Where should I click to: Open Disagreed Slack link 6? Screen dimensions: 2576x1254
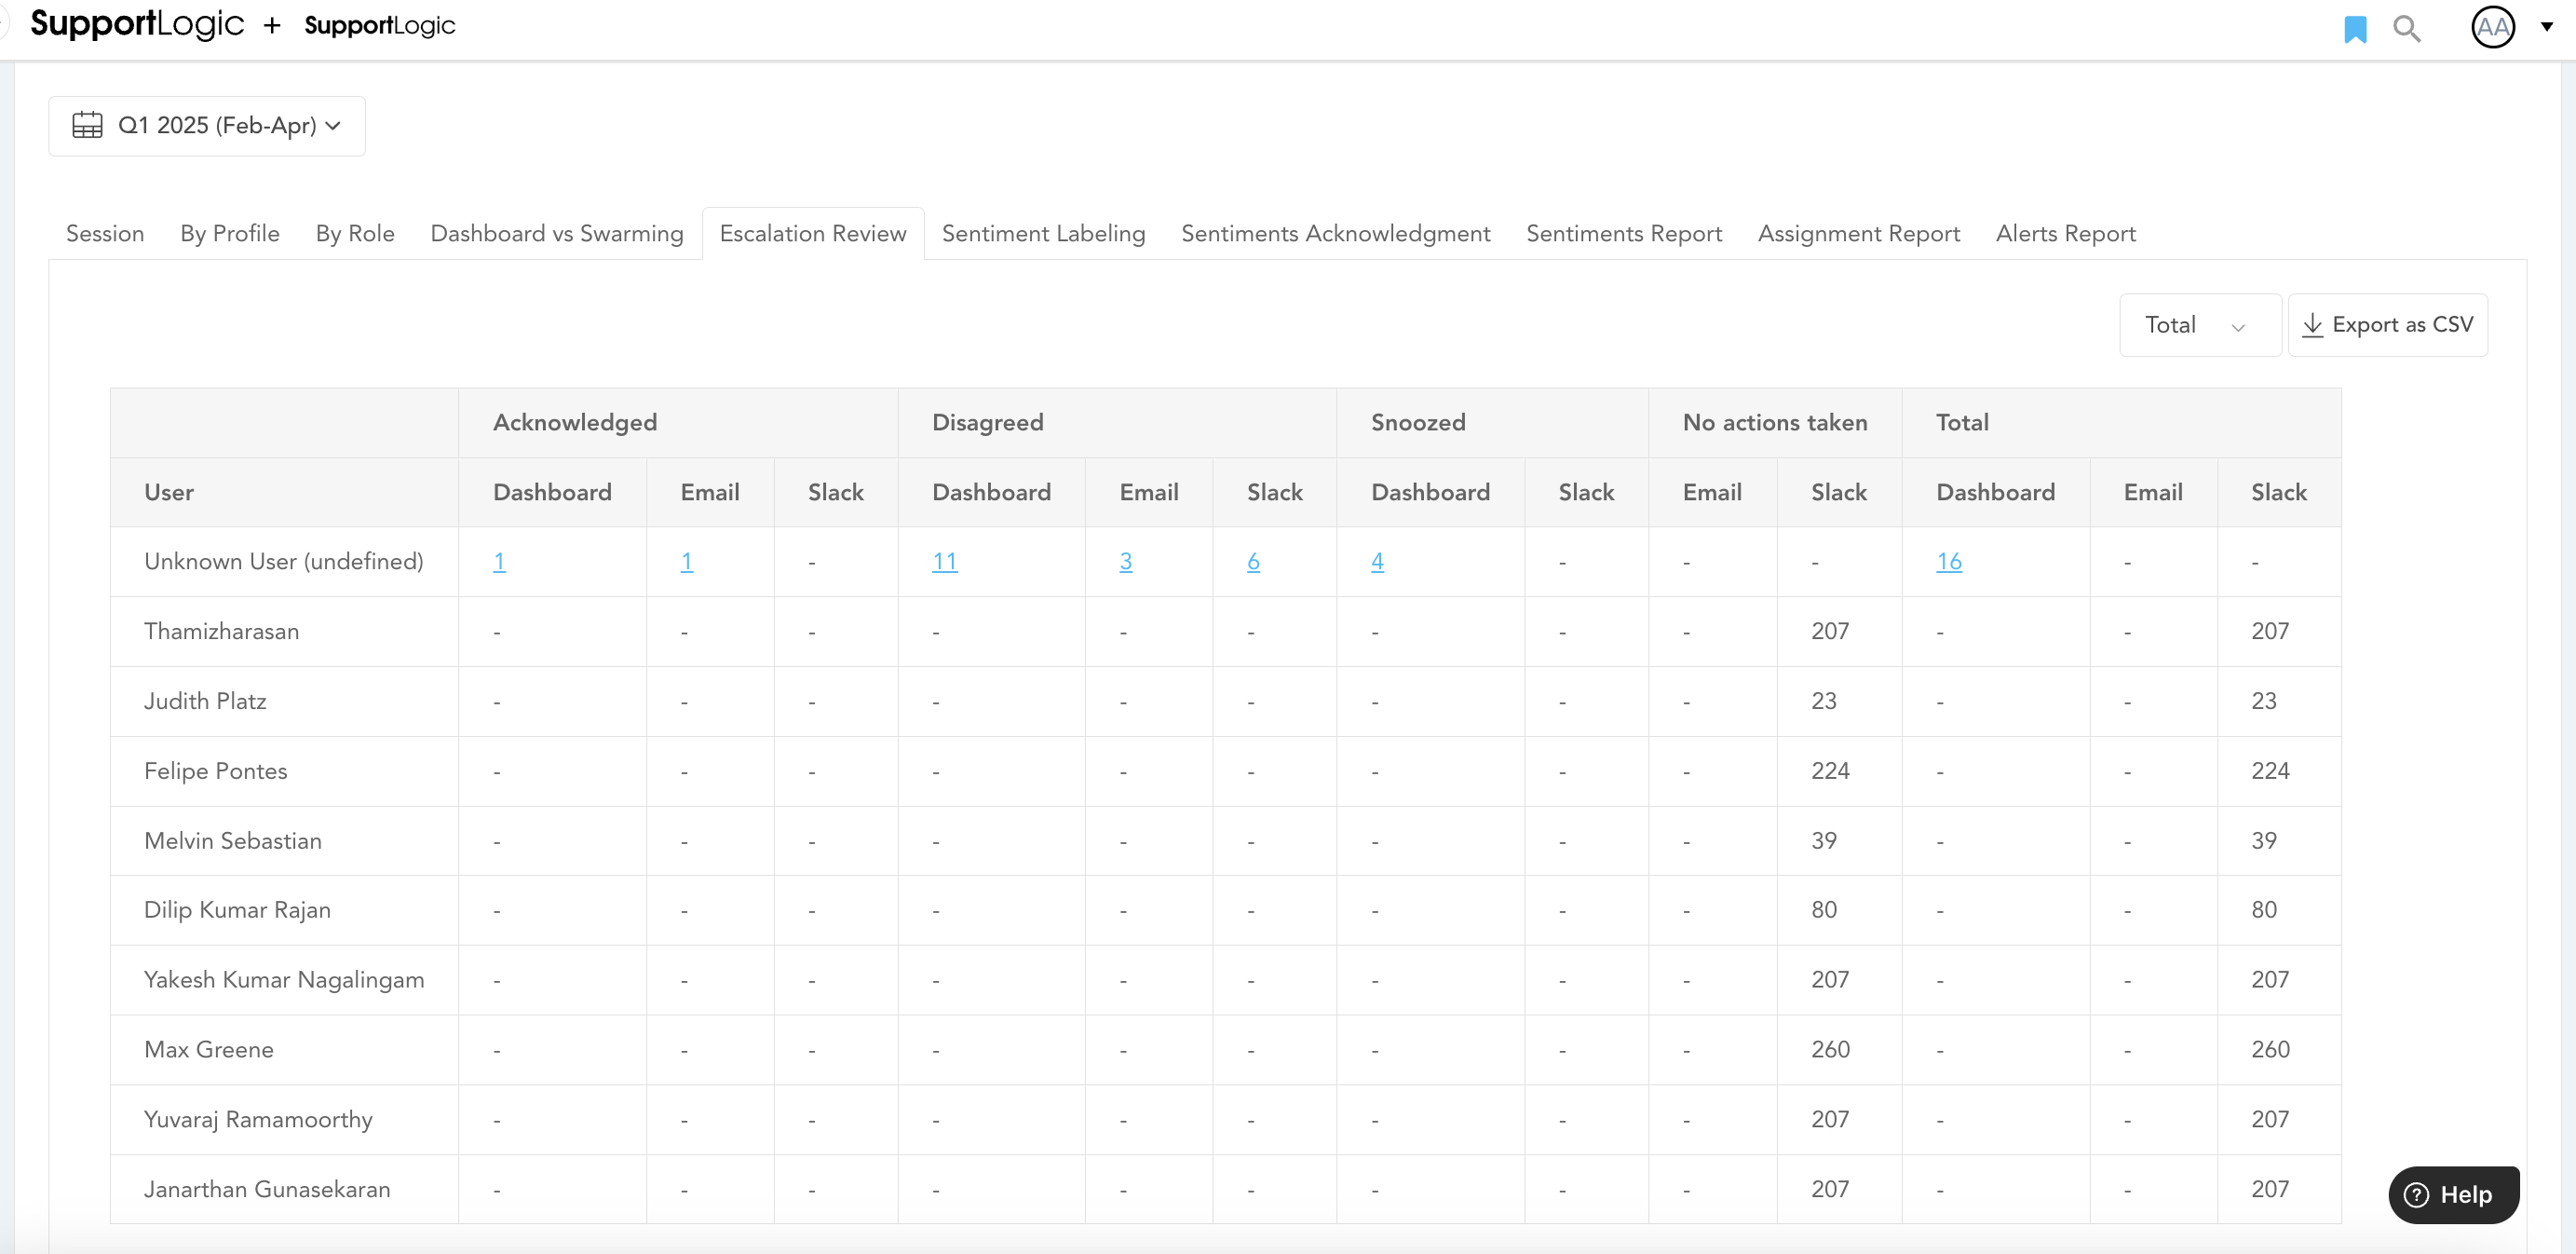(x=1253, y=561)
